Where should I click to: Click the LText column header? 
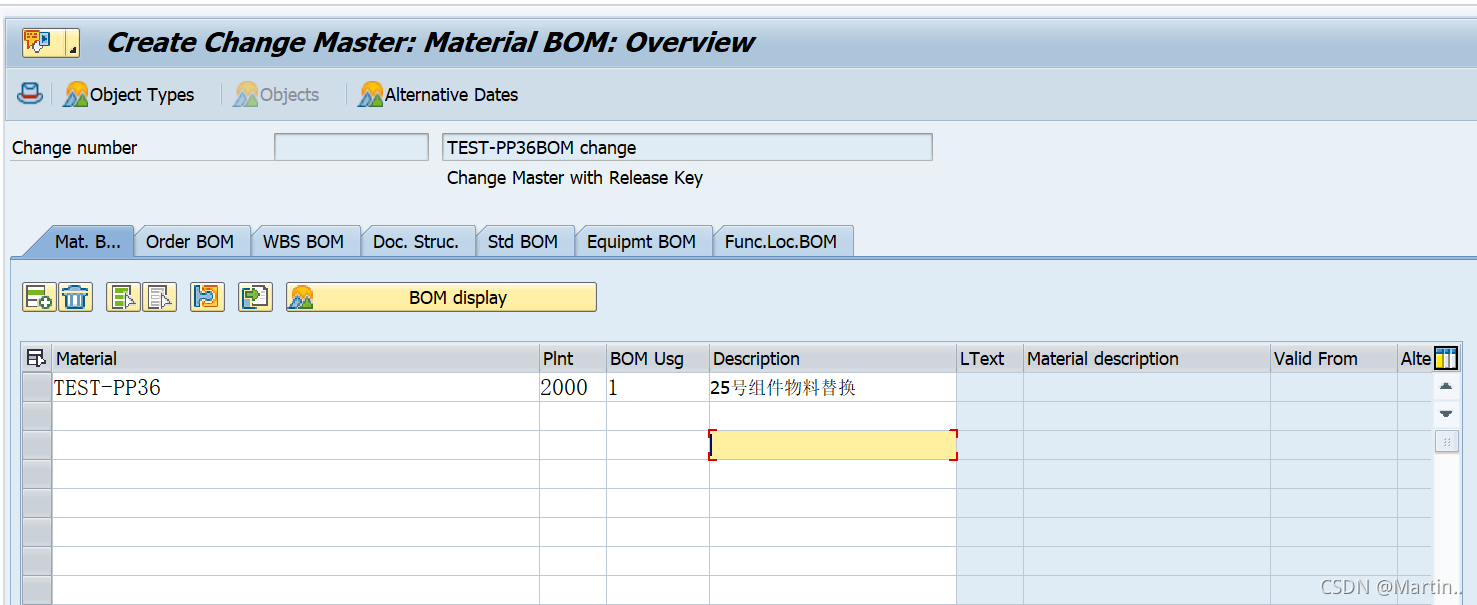click(x=990, y=358)
